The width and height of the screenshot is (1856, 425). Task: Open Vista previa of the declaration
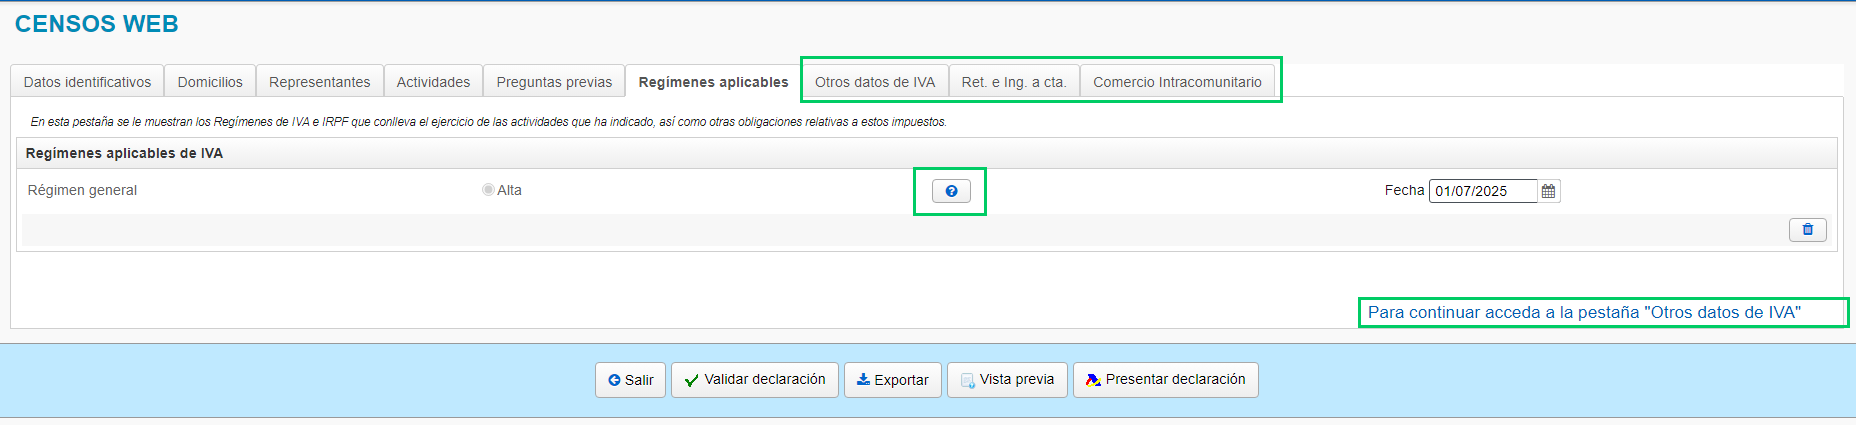tap(1007, 380)
